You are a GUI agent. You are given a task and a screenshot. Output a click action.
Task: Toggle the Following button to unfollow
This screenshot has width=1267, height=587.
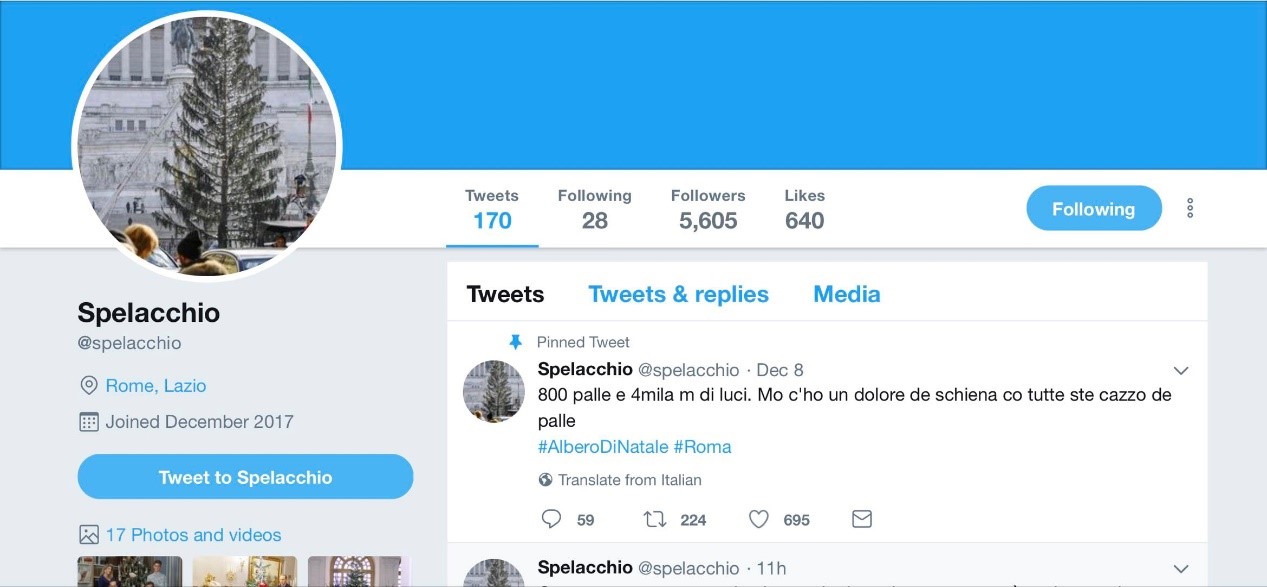click(1093, 208)
